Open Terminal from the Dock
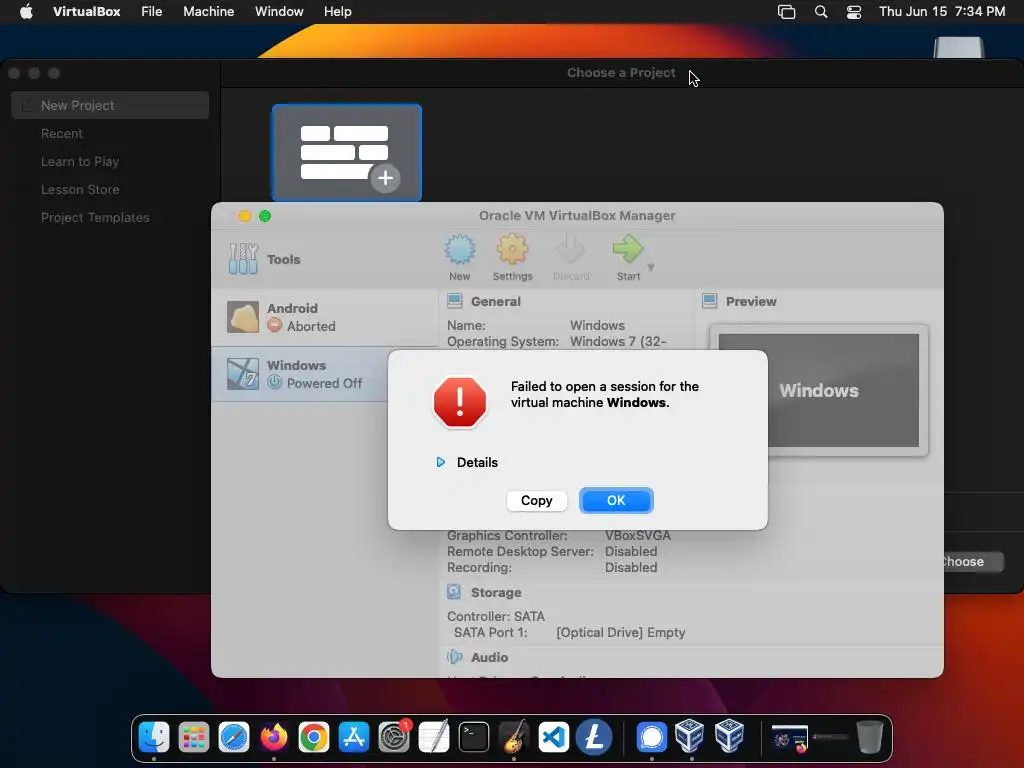The width and height of the screenshot is (1024, 768). tap(473, 737)
